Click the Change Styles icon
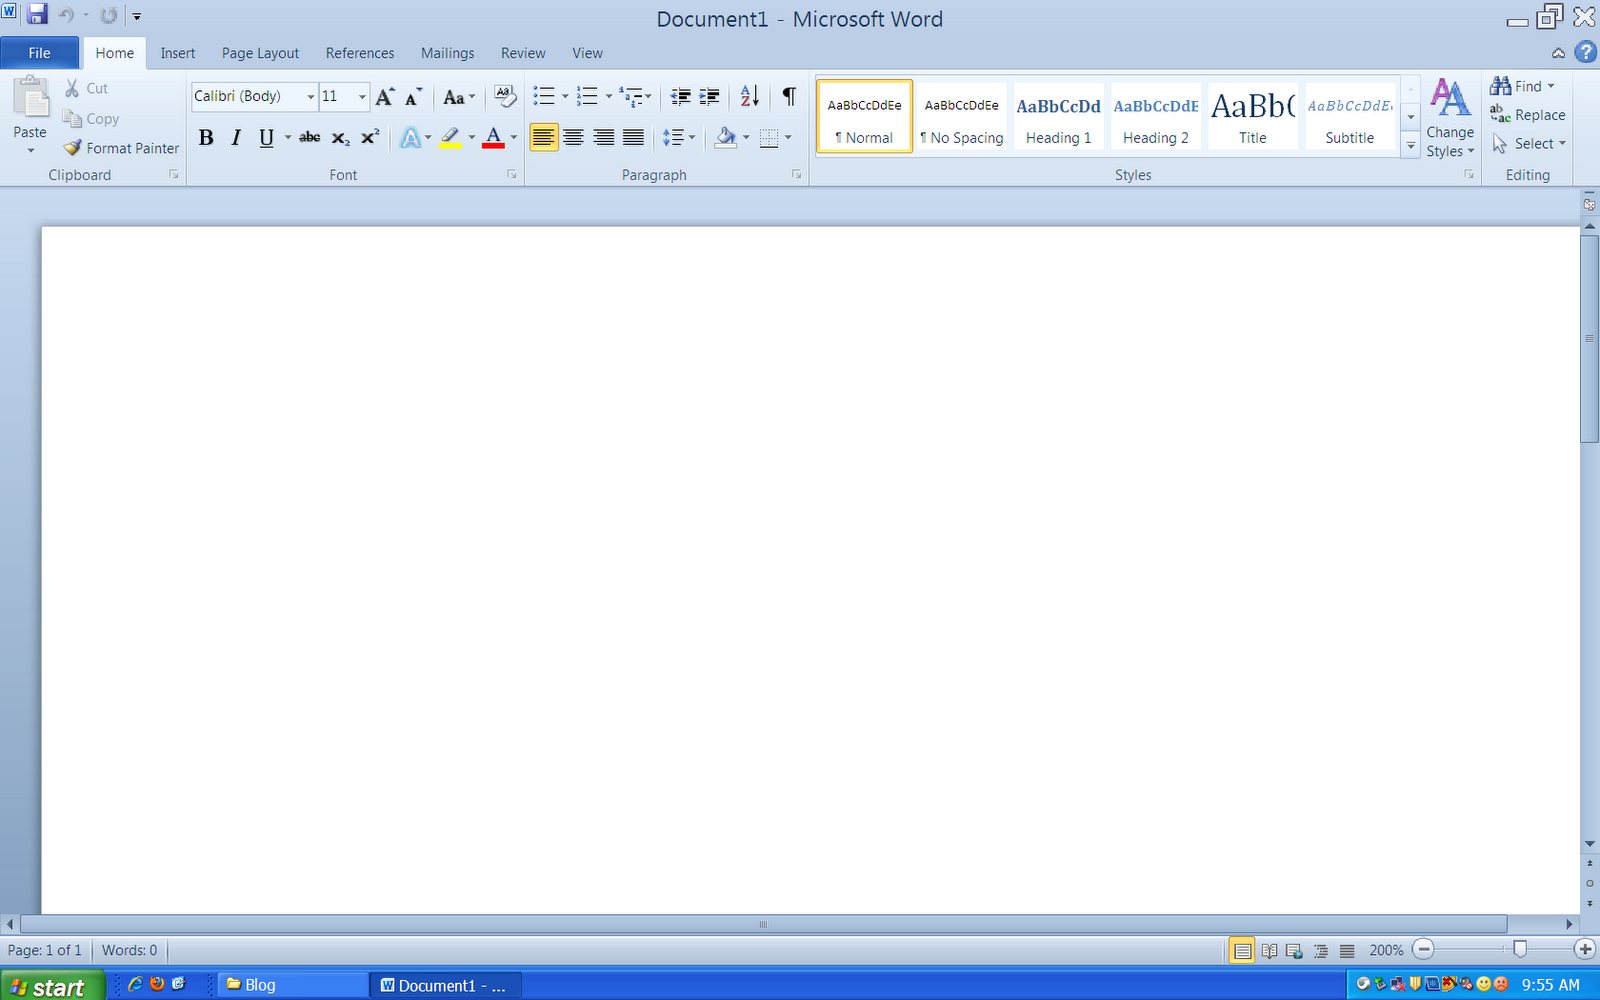1600x1000 pixels. [1450, 118]
